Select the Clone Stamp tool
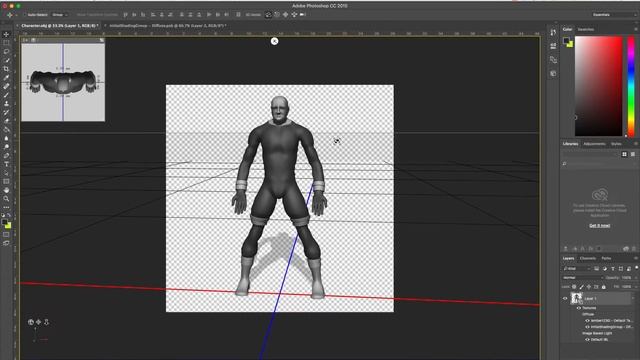 (x=6, y=103)
